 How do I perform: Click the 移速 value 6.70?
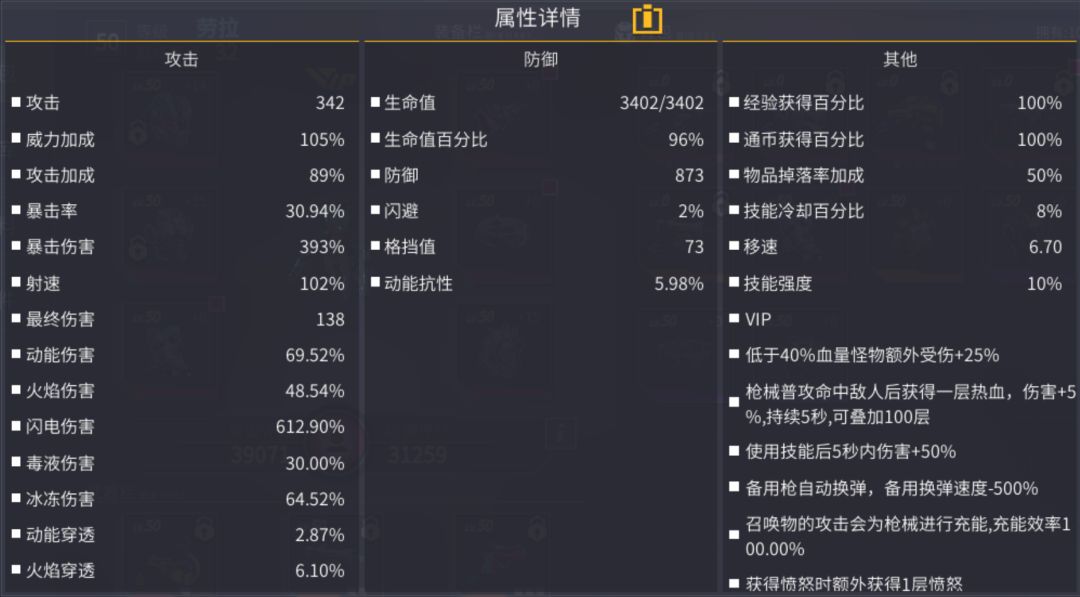pyautogui.click(x=1045, y=247)
